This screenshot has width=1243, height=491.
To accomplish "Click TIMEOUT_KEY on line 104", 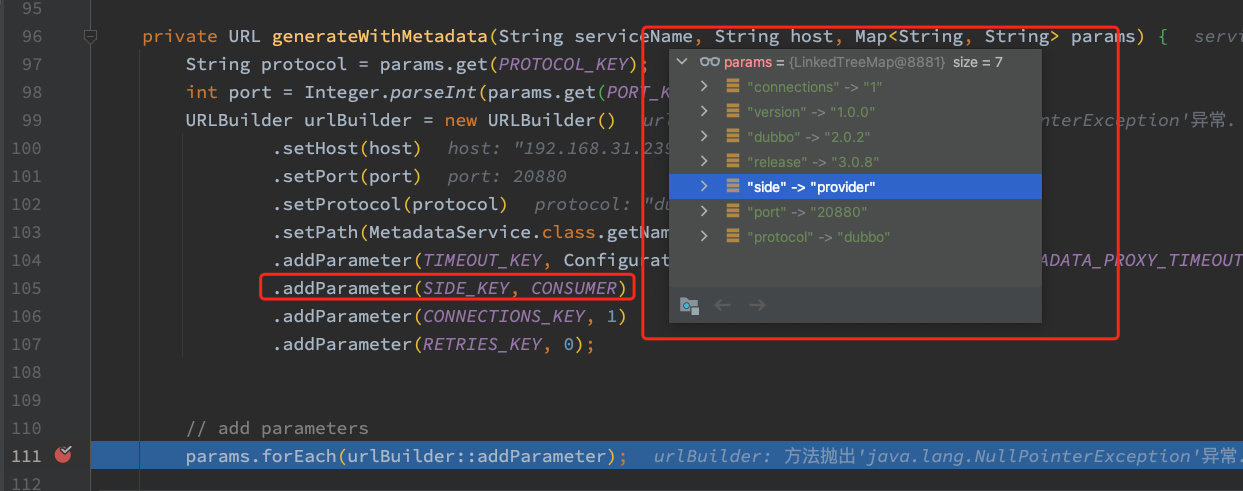I will 483,260.
